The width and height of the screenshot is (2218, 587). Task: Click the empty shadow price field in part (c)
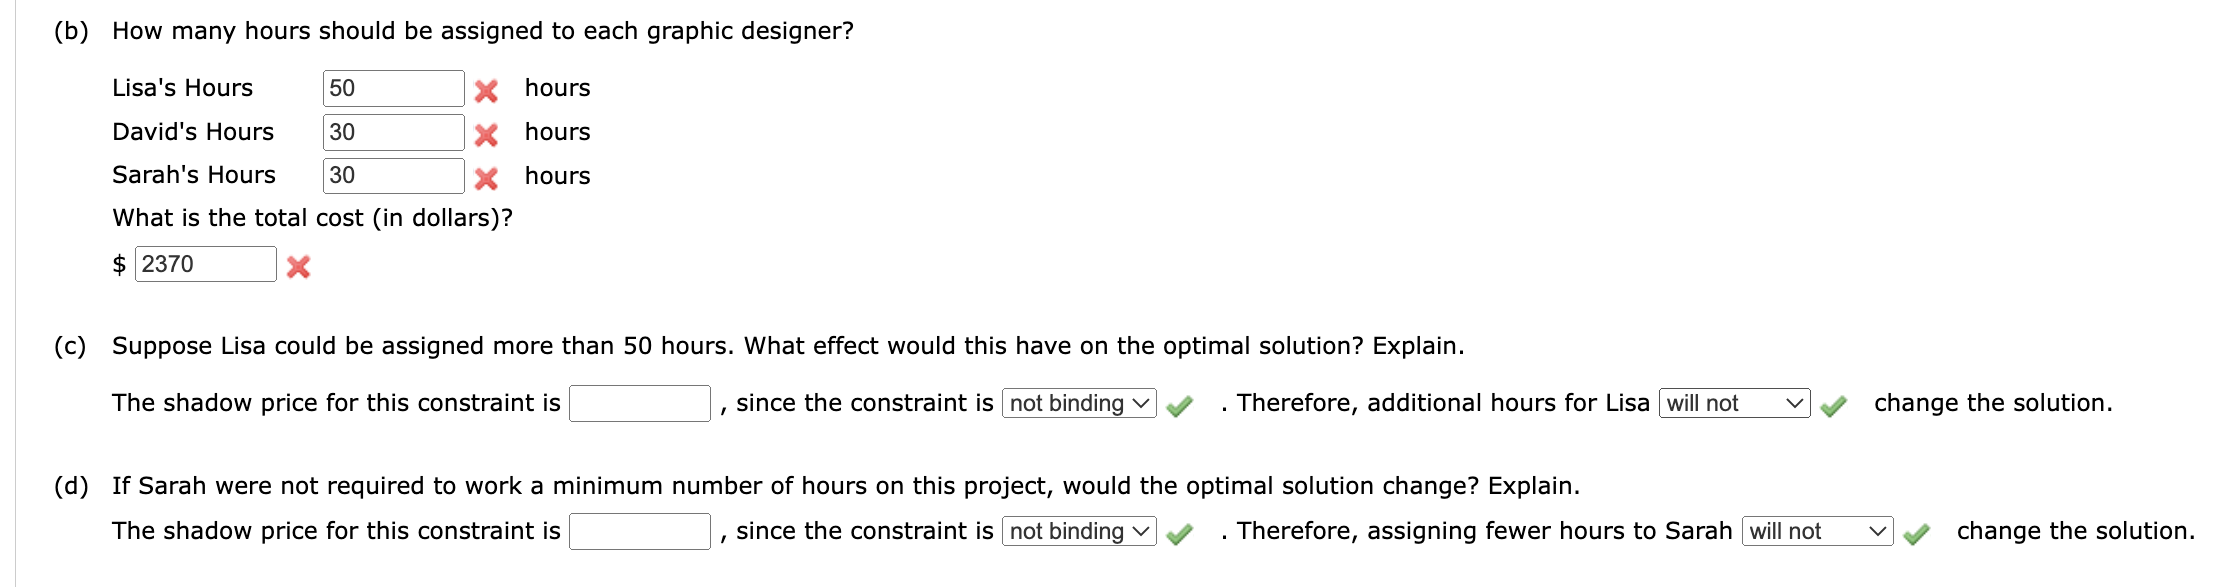[x=640, y=404]
